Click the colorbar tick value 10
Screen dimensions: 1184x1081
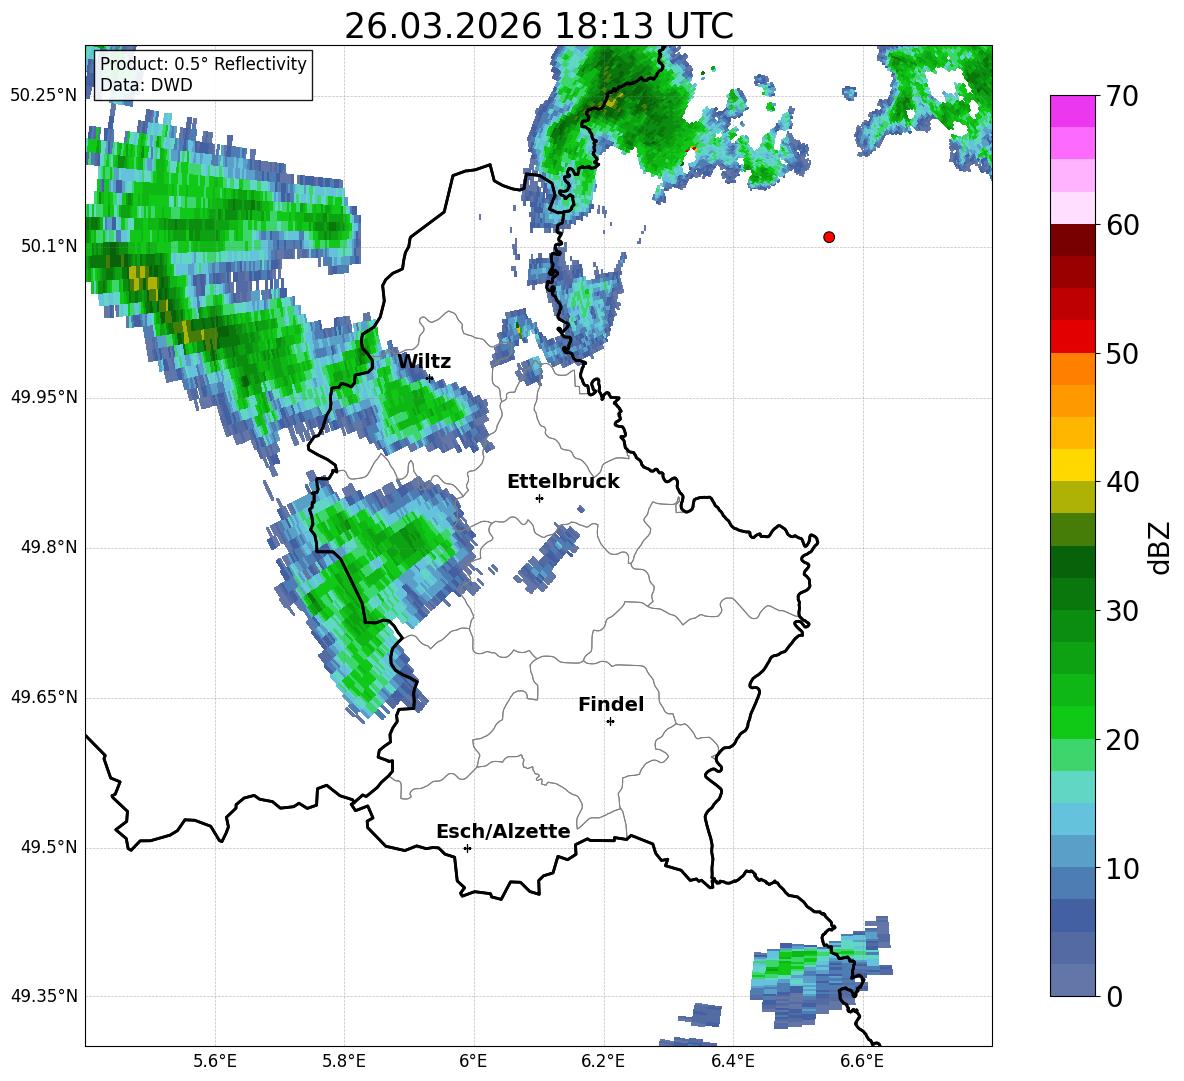point(1122,869)
